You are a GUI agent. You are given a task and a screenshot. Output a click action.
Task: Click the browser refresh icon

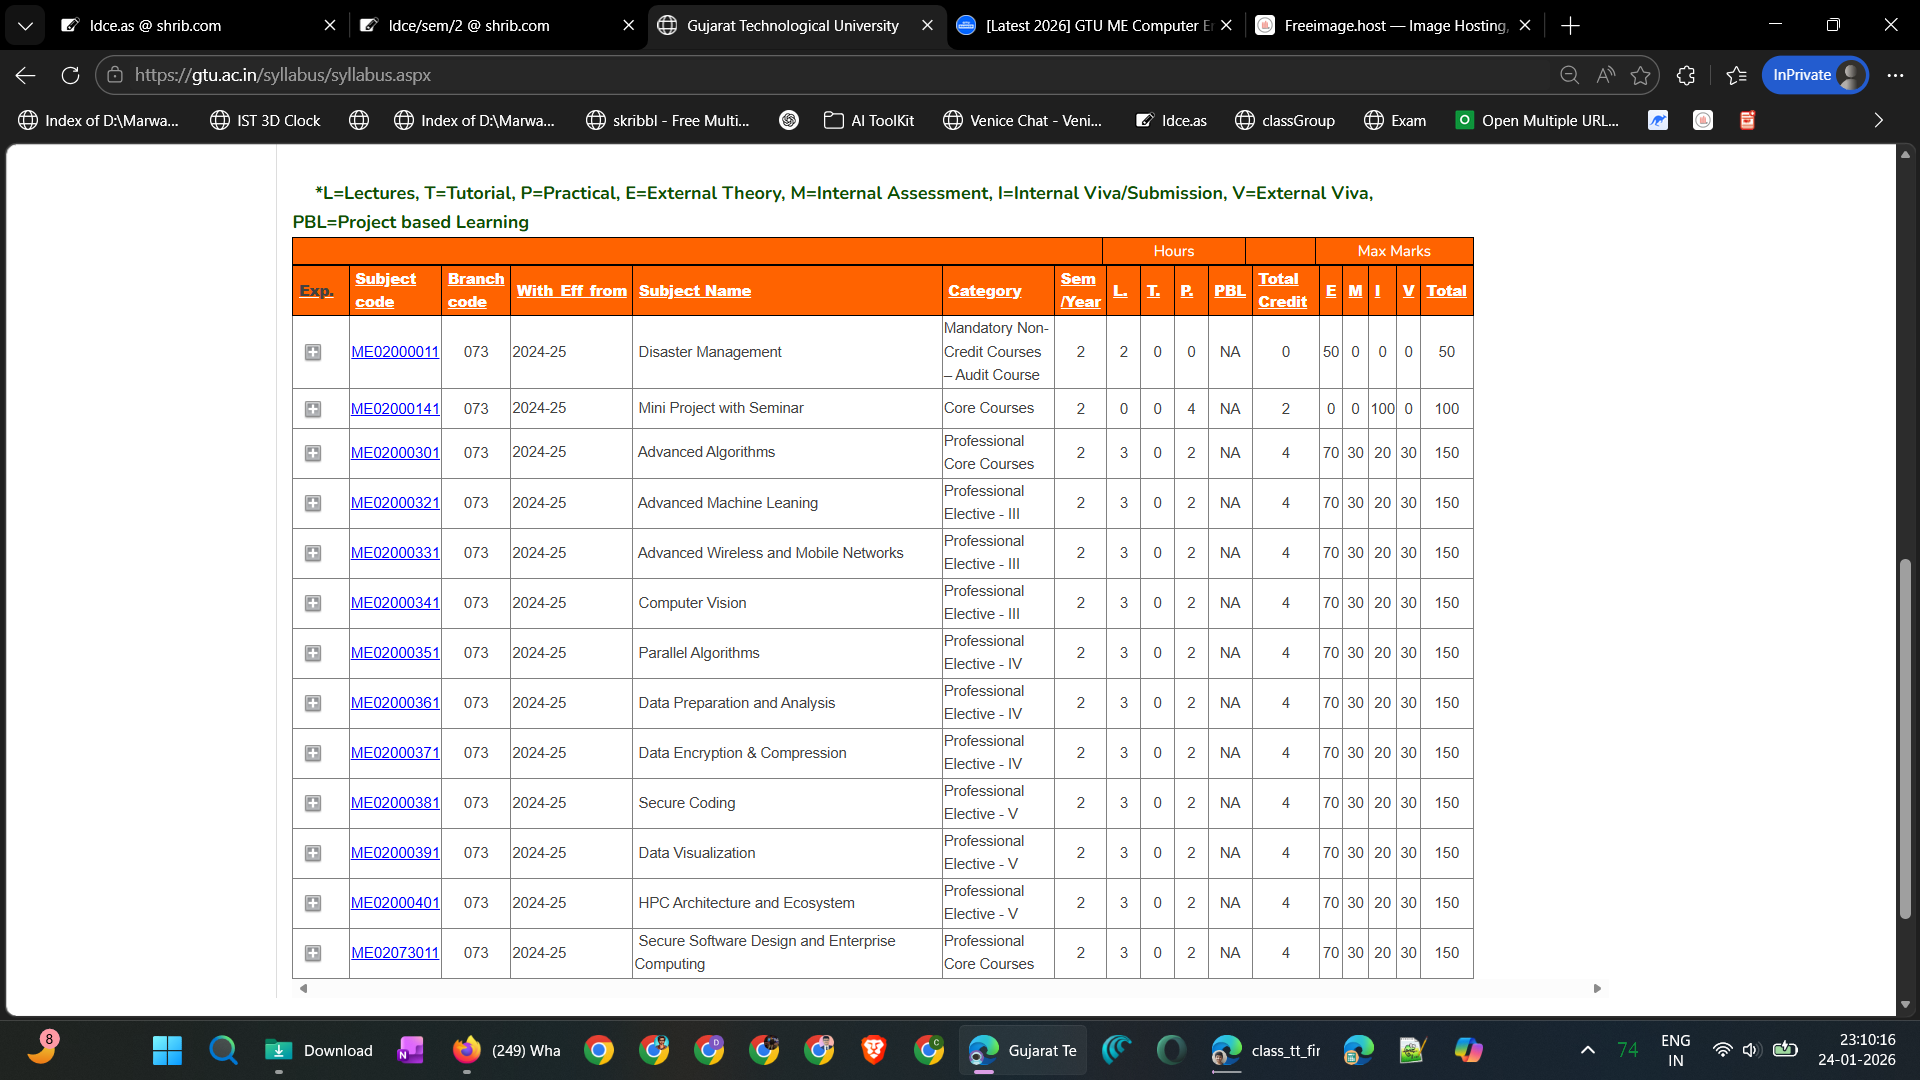point(70,75)
